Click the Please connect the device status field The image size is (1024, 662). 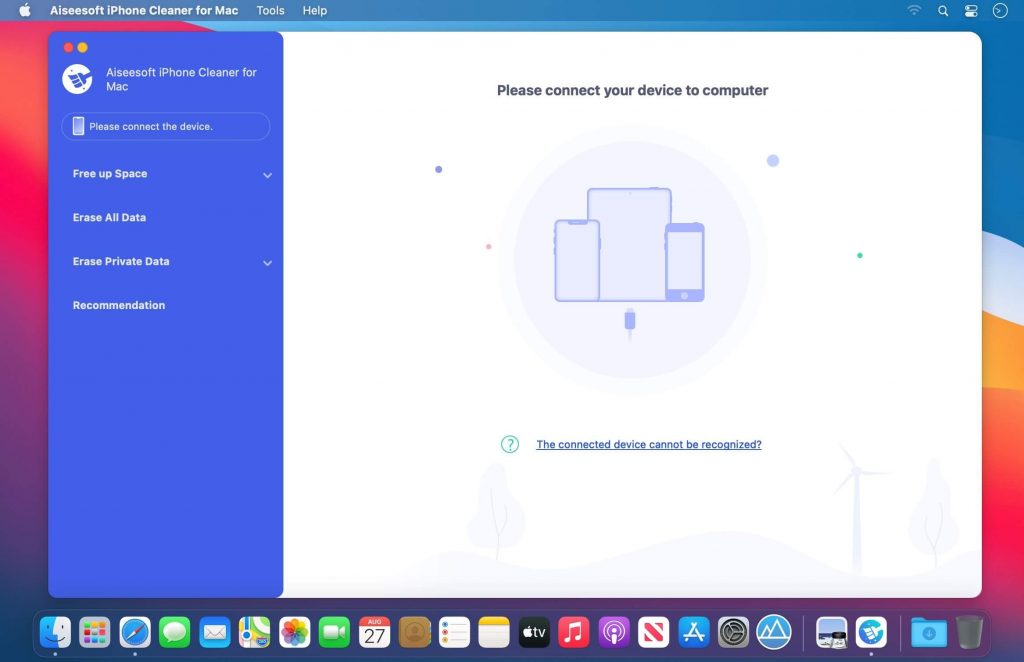pos(165,126)
